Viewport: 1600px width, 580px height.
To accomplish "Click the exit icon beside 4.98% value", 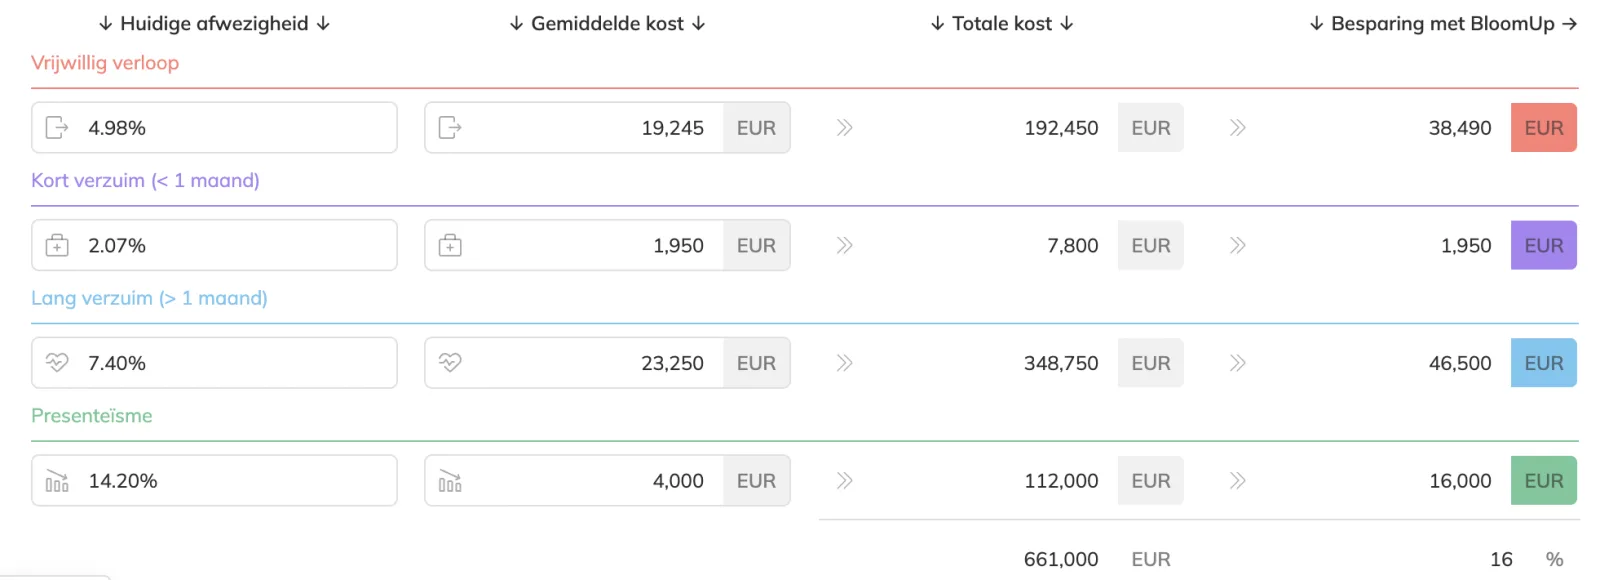I will pos(57,127).
